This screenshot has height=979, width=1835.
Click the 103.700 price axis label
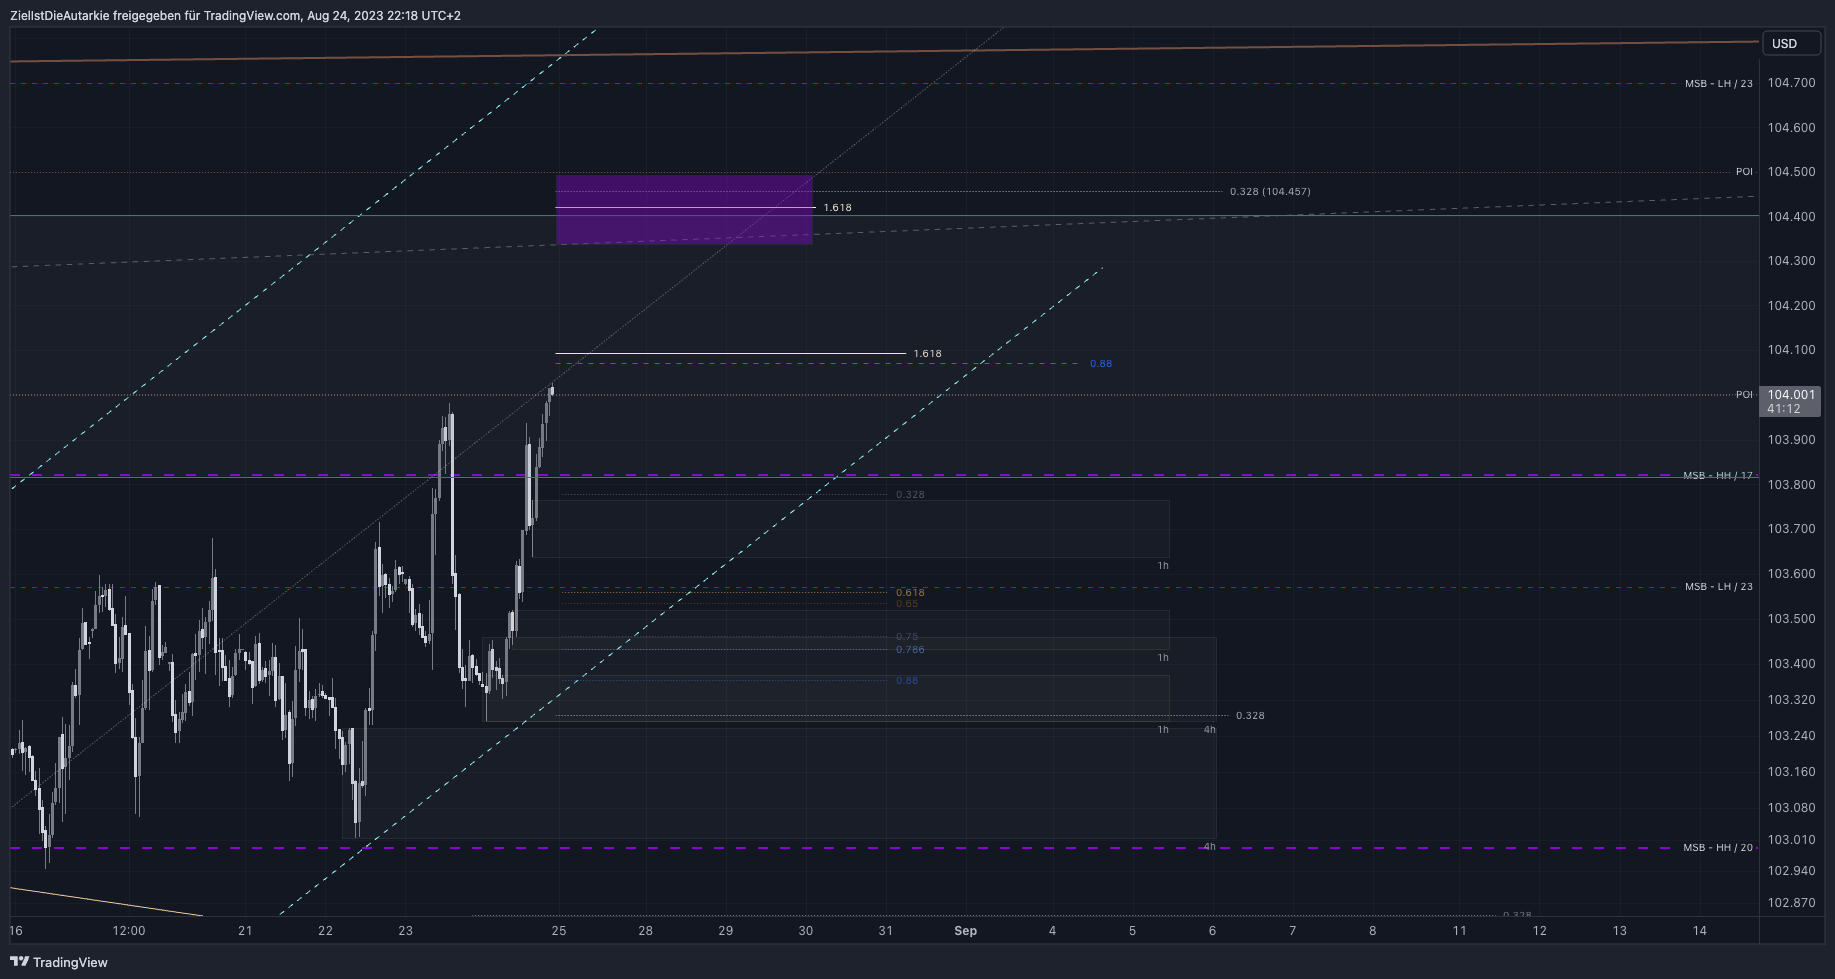click(x=1791, y=529)
